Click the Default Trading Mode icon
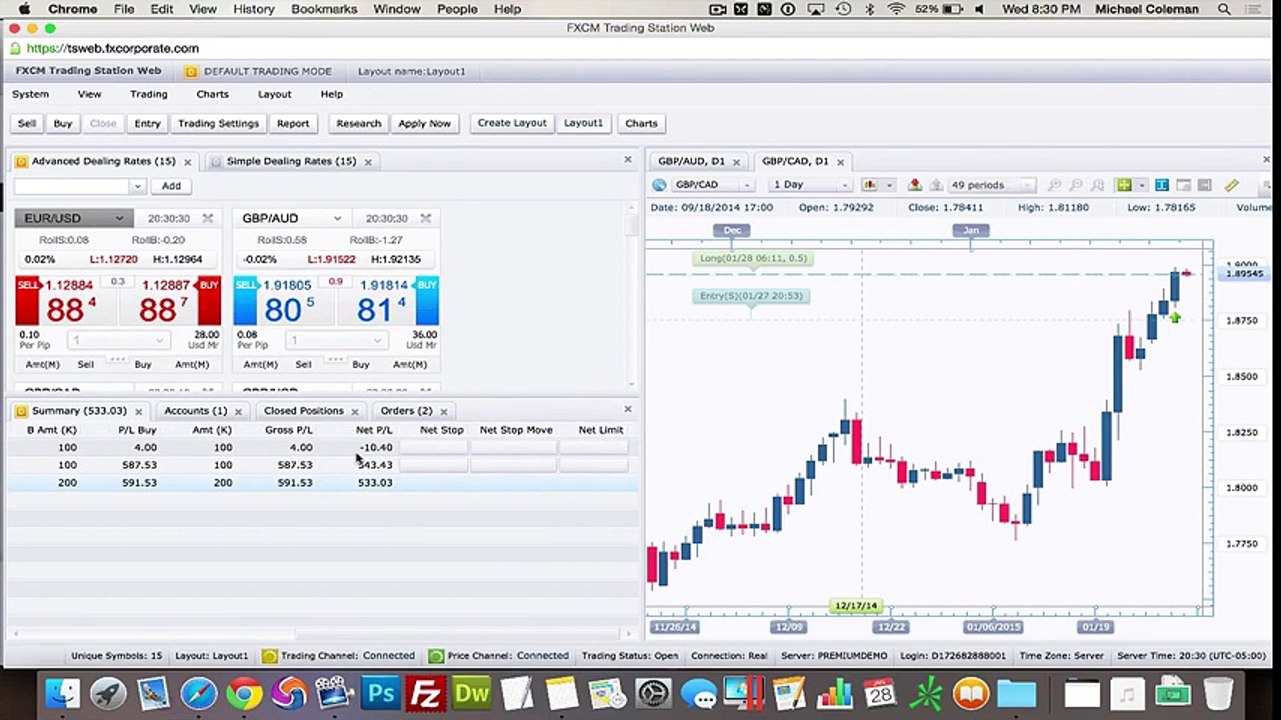Viewport: 1281px width, 720px height. coord(191,72)
